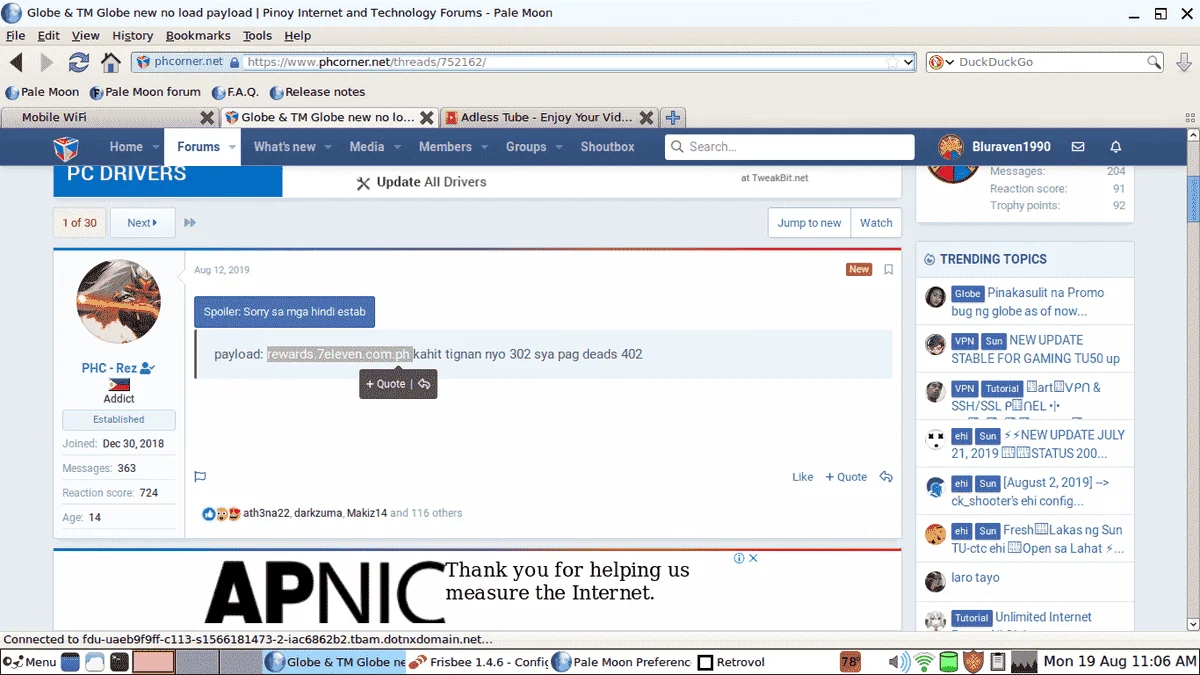Bookmark this page with the star icon
The image size is (1200, 675).
(892, 62)
